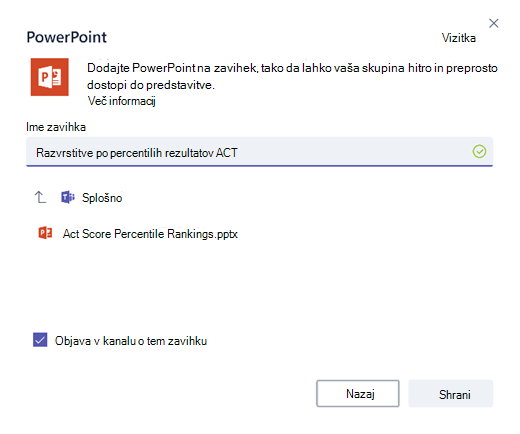Uncheck the post to channel checkbox
Screen dimensions: 520x434
40,340
